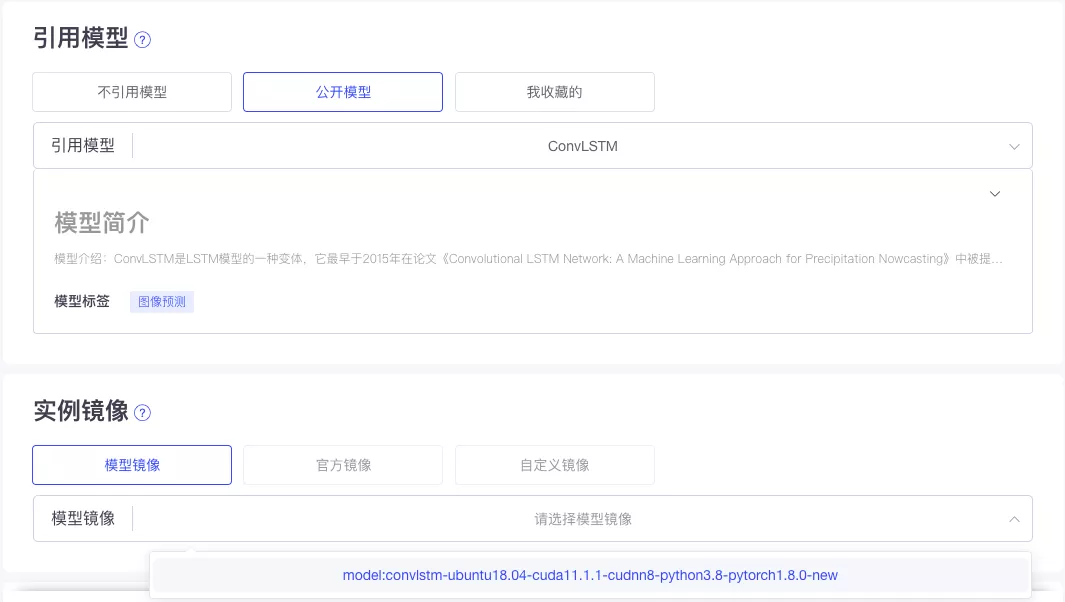The height and width of the screenshot is (602, 1065).
Task: Click the 引用模型 label in the selector row
Action: click(x=84, y=146)
